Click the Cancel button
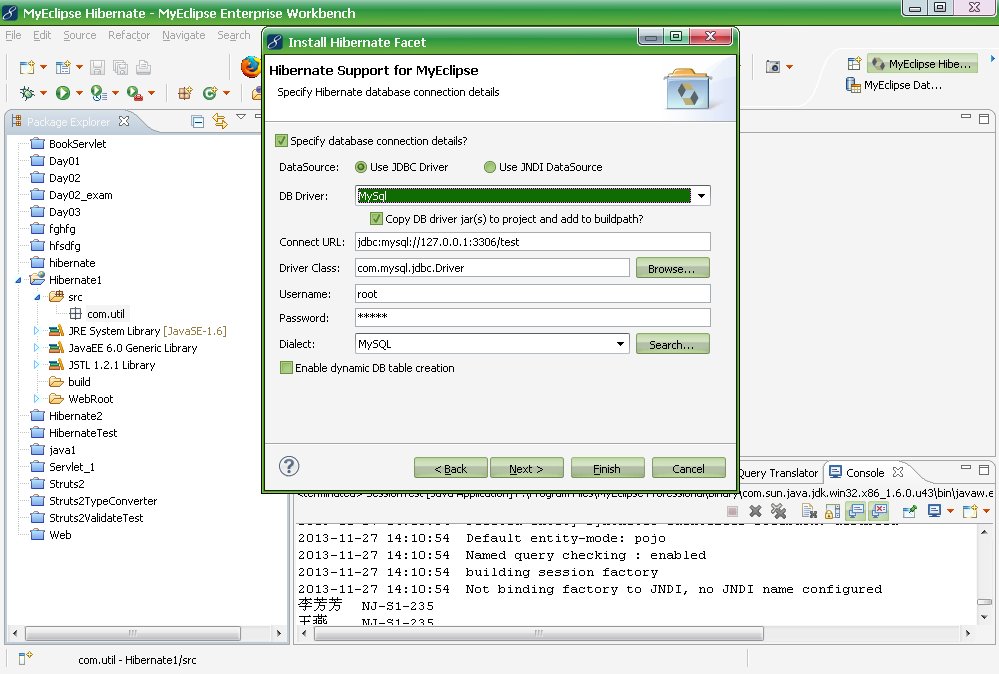 [688, 468]
